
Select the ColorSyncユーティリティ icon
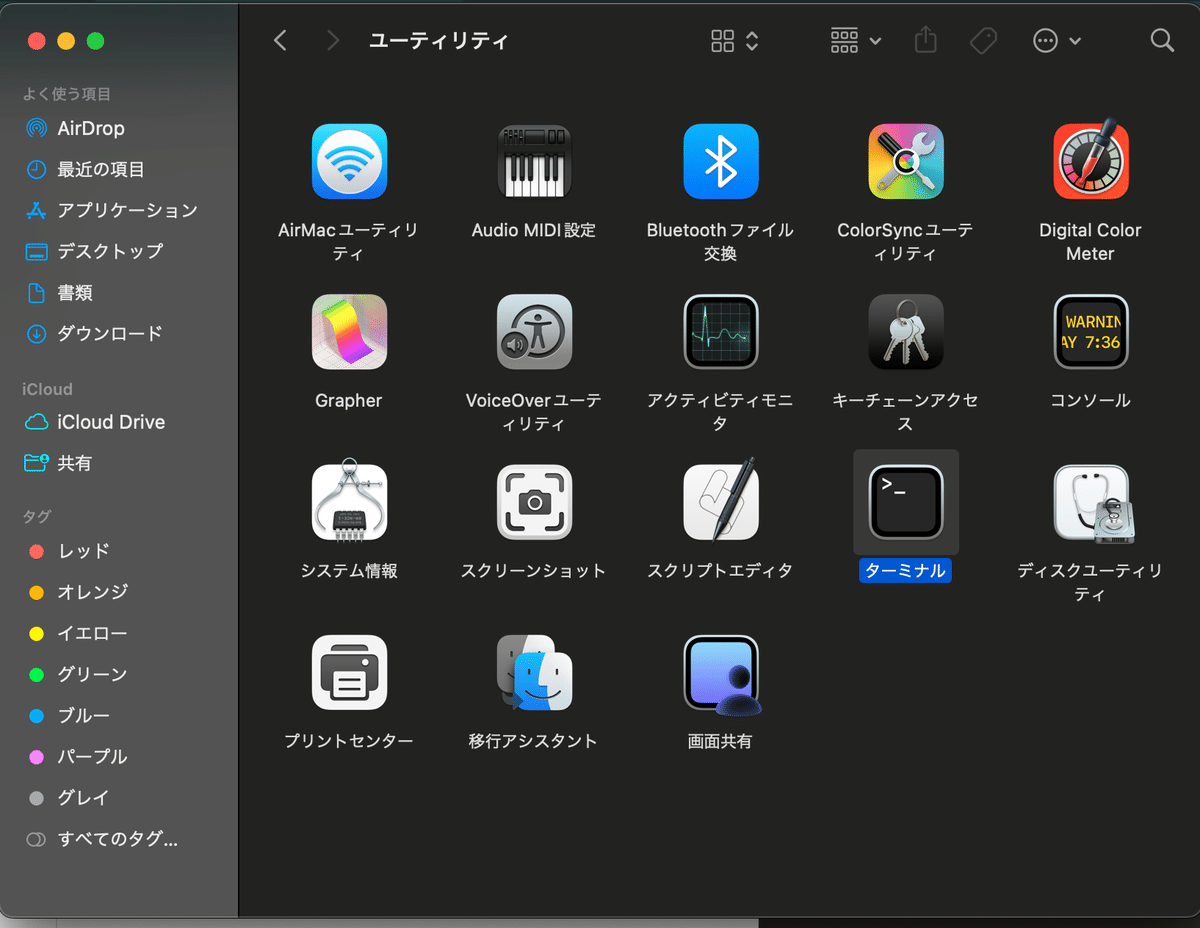tap(905, 162)
